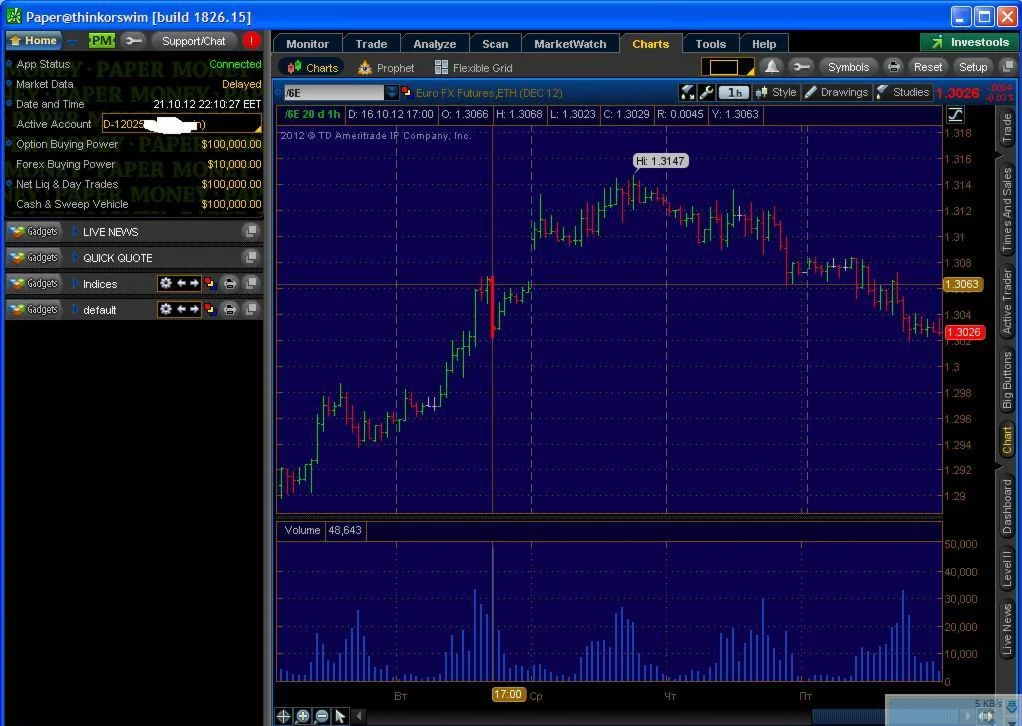Click the print icon in default gadget

point(229,310)
